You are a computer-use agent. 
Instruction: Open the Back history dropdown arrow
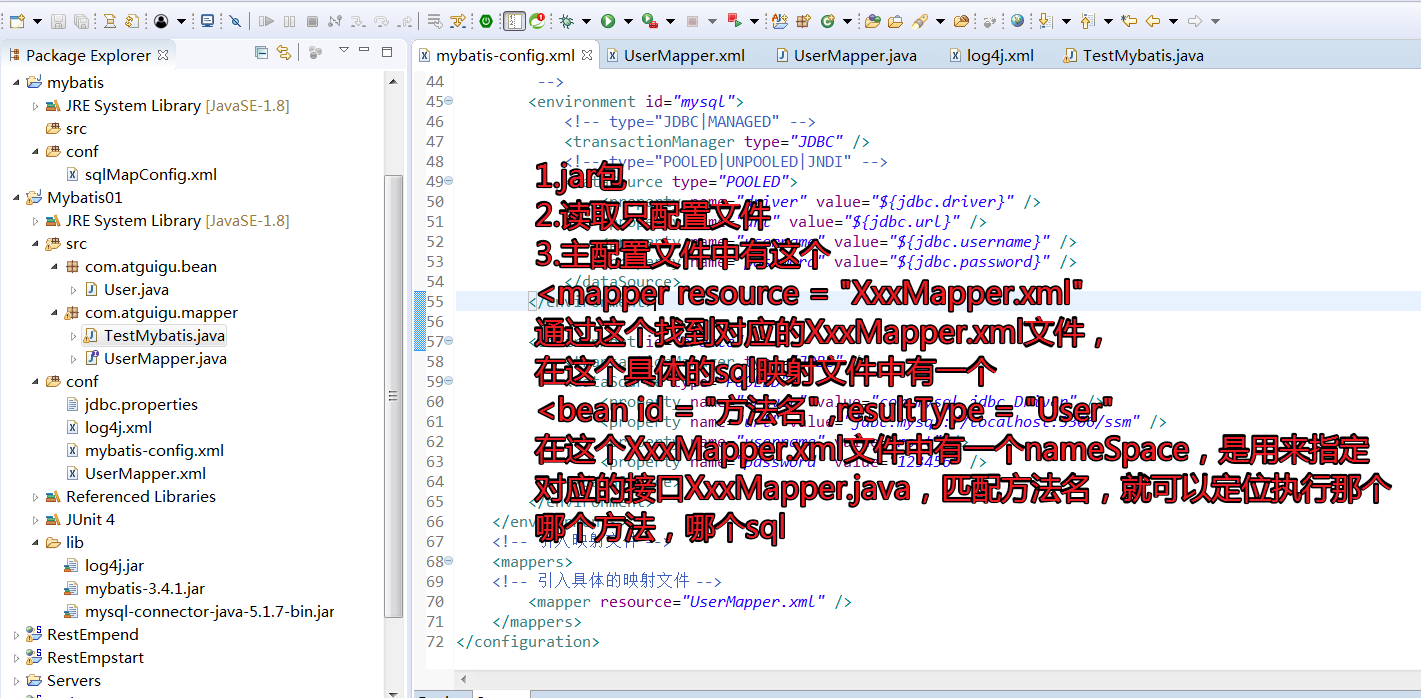point(1173,21)
